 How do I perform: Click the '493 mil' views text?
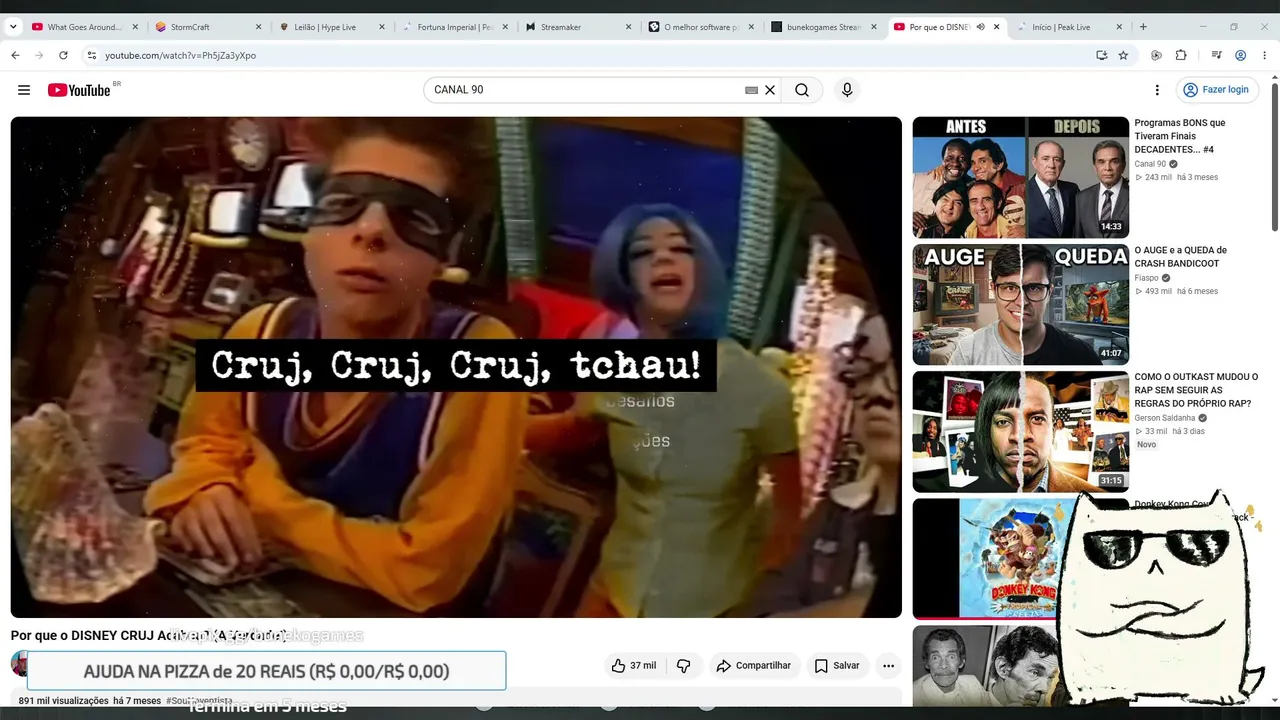pos(1158,291)
